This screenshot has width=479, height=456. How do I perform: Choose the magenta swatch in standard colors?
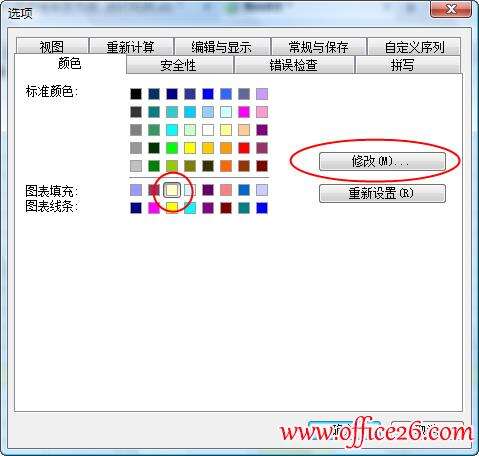[x=244, y=112]
